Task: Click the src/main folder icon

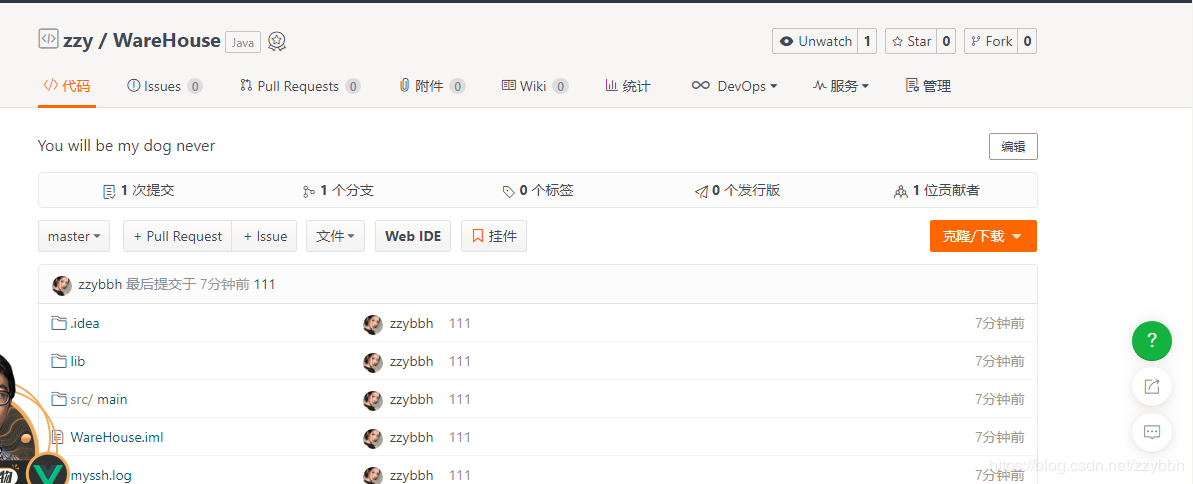Action: 59,400
